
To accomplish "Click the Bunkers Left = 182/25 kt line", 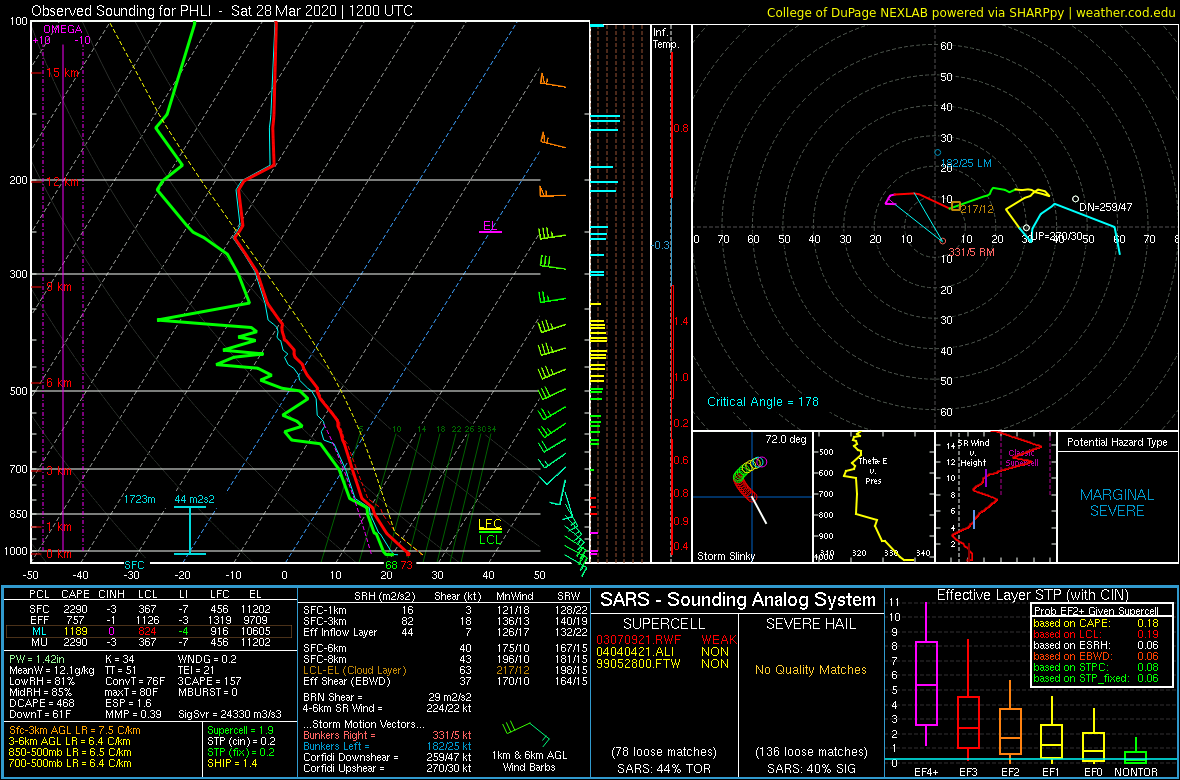I will (x=387, y=747).
